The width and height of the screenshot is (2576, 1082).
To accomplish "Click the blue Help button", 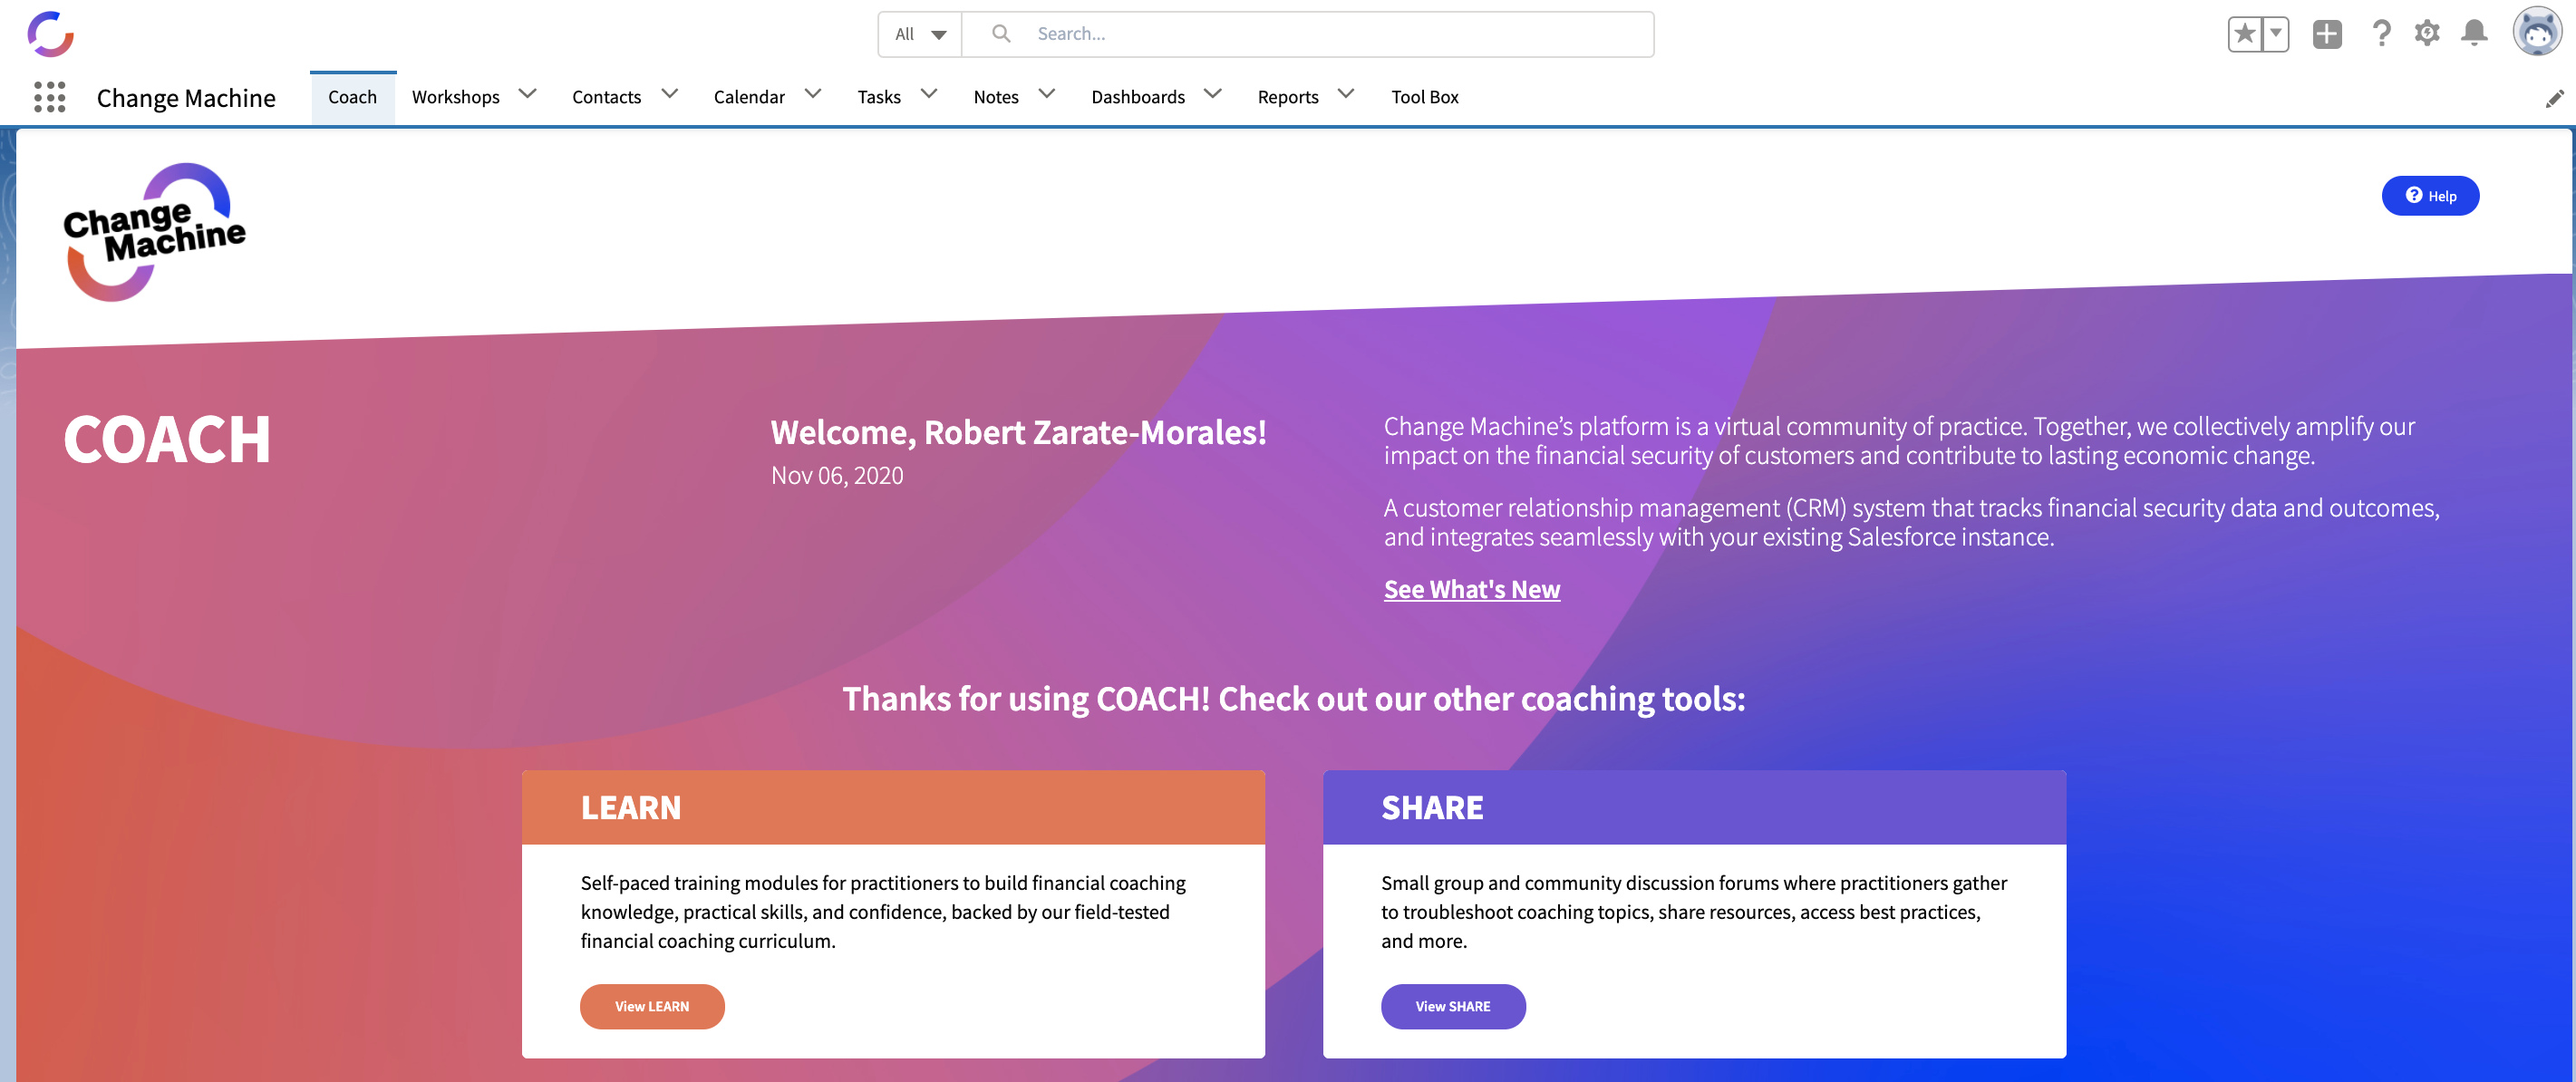I will click(2430, 196).
